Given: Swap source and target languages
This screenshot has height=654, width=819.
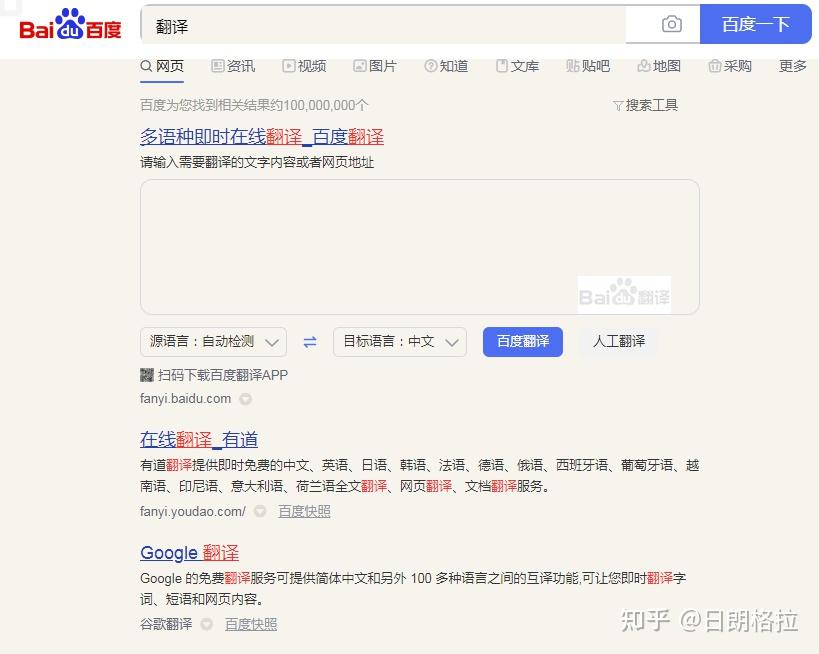Looking at the screenshot, I should pos(310,342).
